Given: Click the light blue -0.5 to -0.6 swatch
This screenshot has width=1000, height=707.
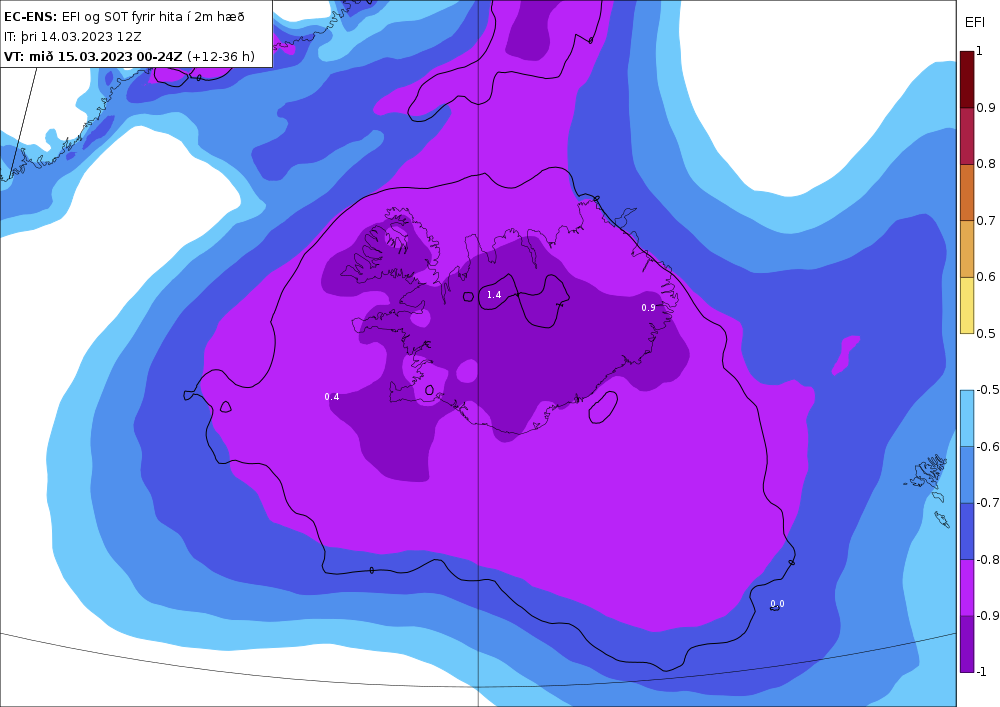Looking at the screenshot, I should (967, 418).
